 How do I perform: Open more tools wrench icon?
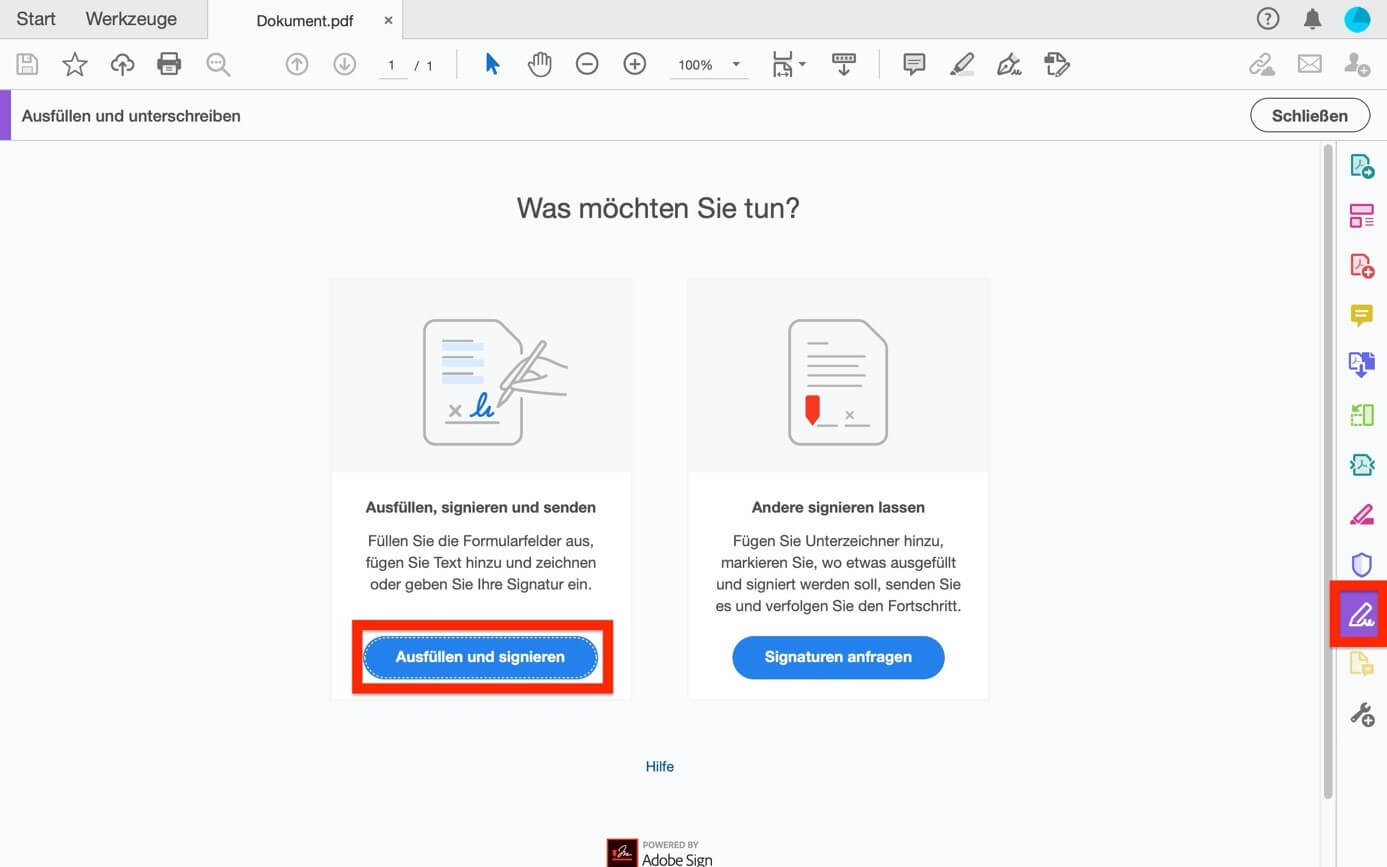(x=1362, y=714)
